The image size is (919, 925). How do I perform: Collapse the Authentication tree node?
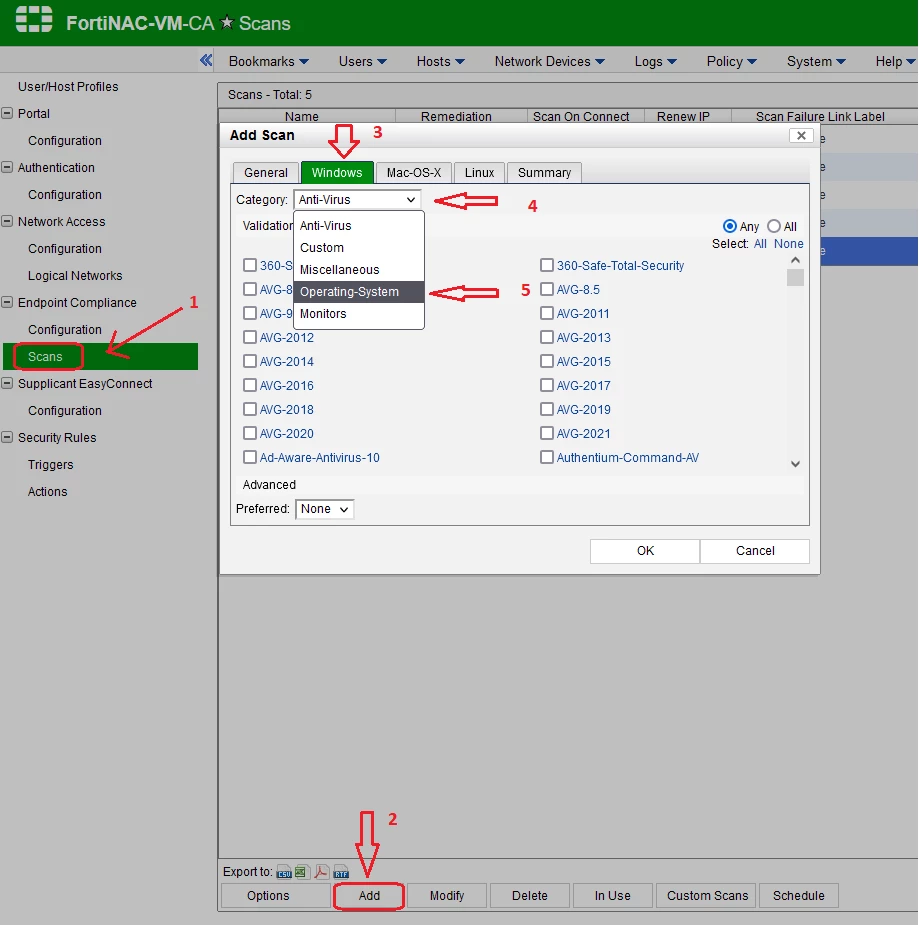[7, 168]
